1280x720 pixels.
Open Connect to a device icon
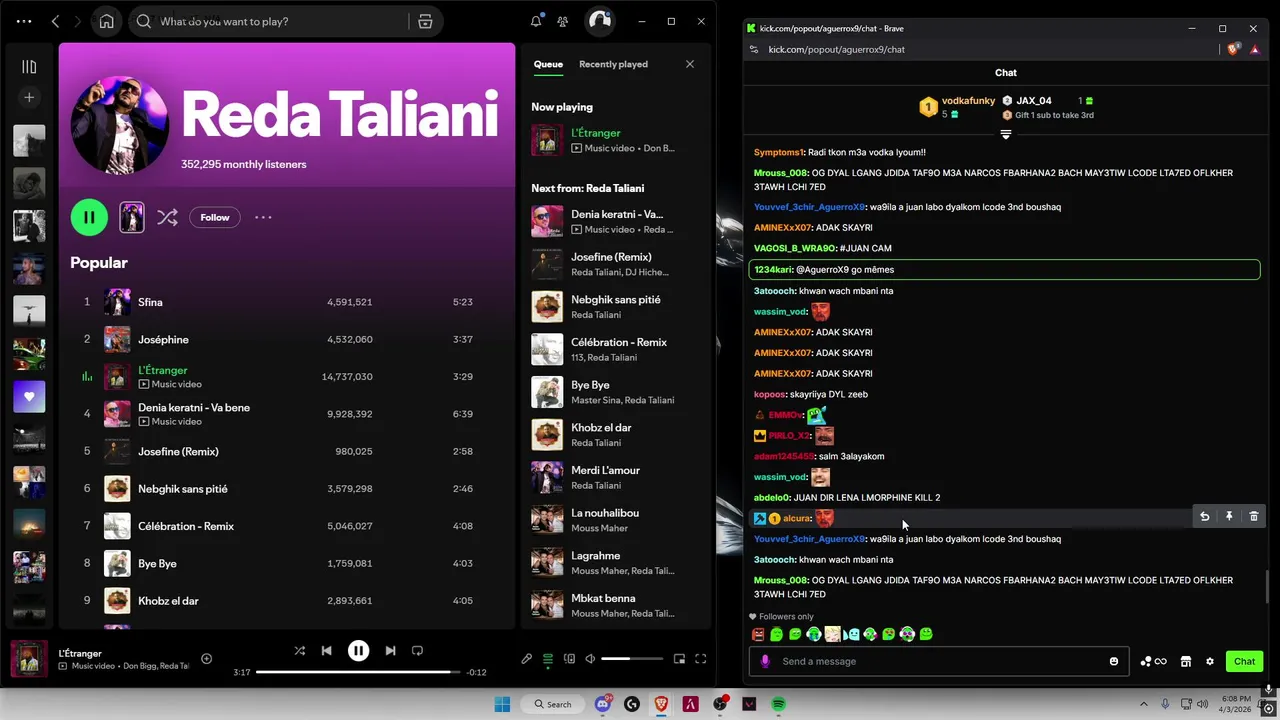pyautogui.click(x=569, y=659)
